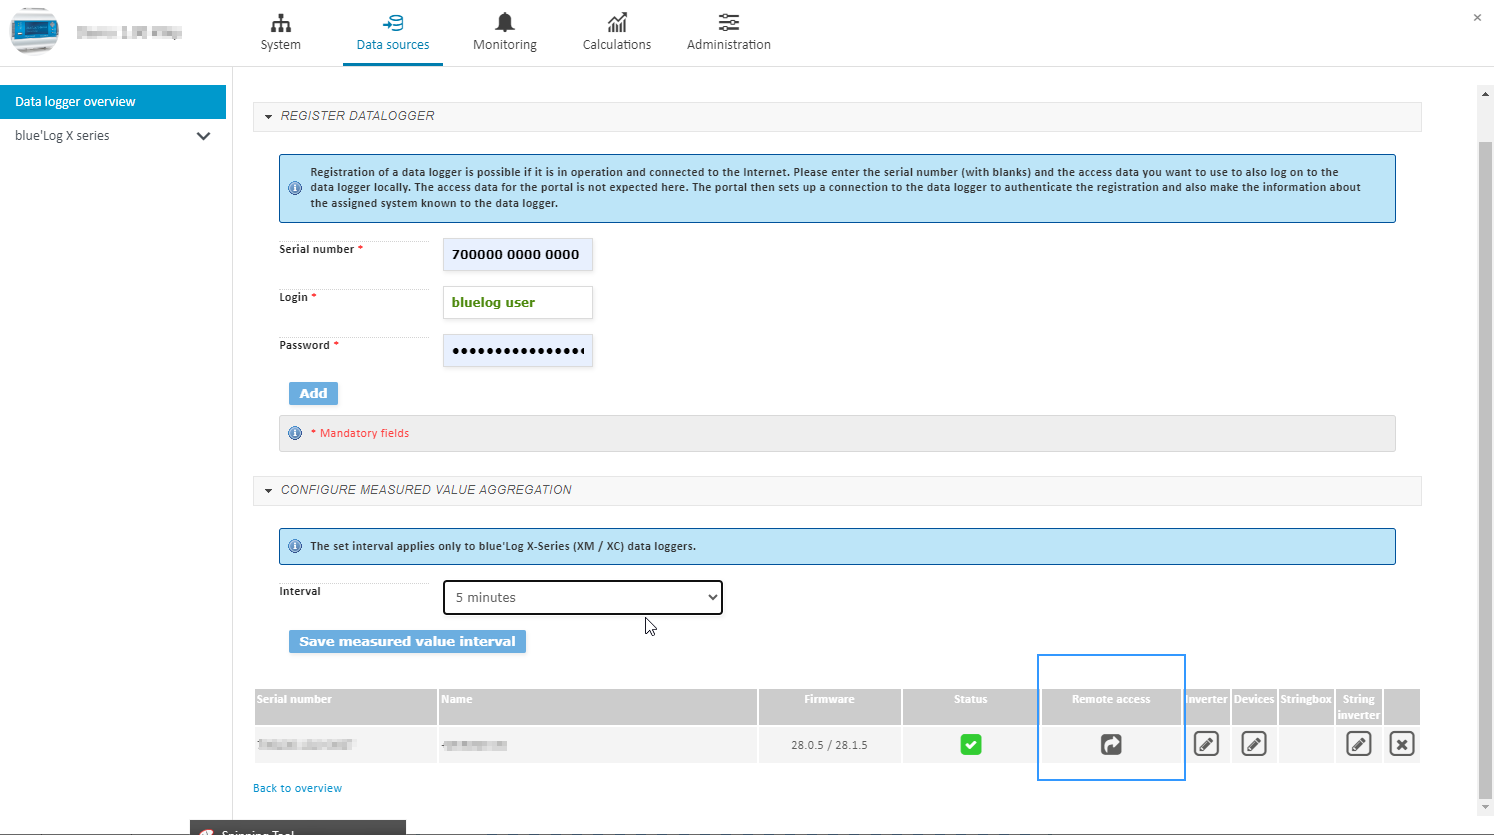
Task: Follow the Back to overview link
Action: 297,788
